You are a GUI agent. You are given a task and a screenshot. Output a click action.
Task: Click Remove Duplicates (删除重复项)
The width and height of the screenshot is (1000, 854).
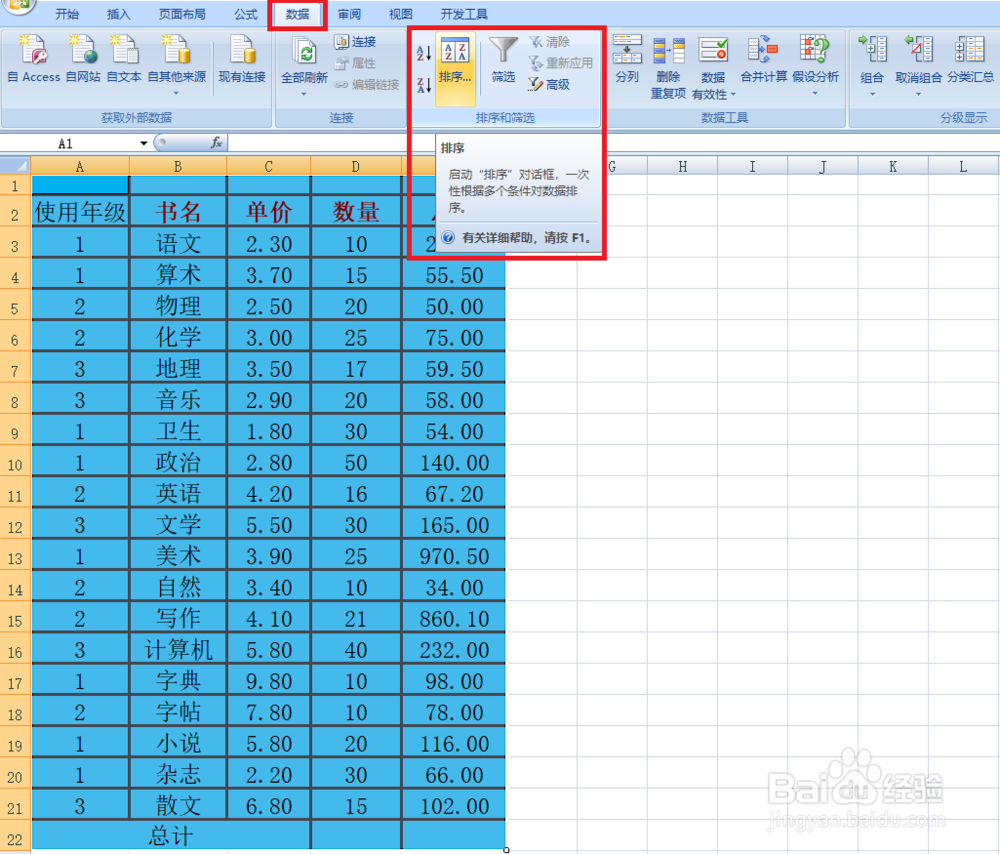click(x=668, y=68)
